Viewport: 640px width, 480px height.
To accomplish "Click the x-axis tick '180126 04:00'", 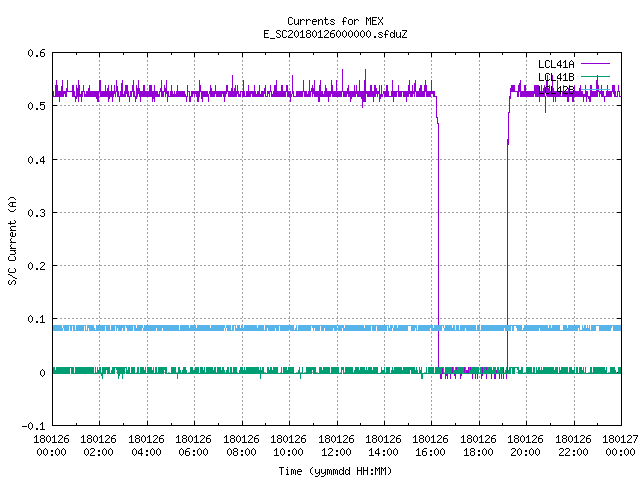I will coord(146,446).
